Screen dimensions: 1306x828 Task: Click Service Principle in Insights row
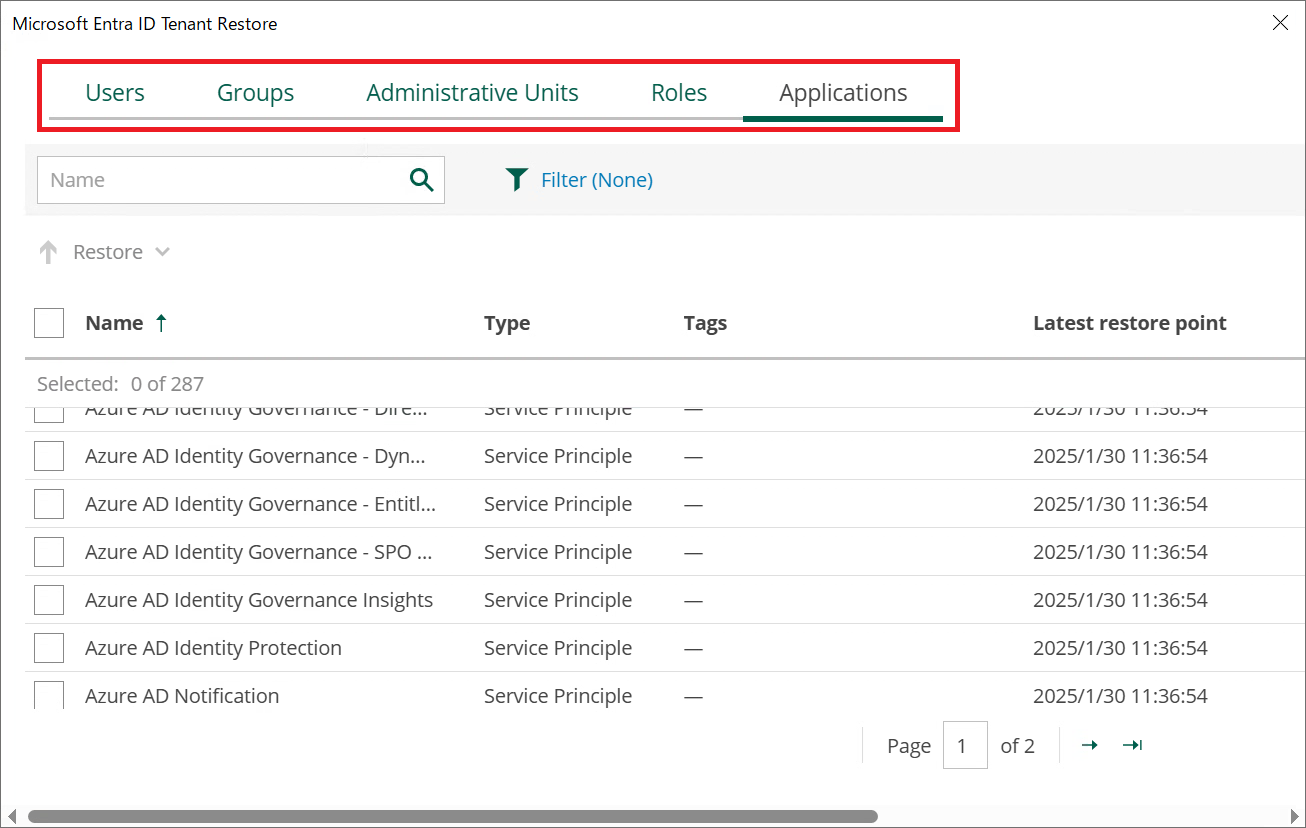coord(558,600)
